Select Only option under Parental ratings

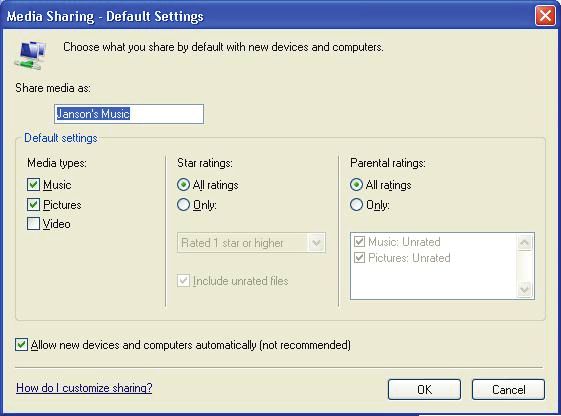click(356, 205)
